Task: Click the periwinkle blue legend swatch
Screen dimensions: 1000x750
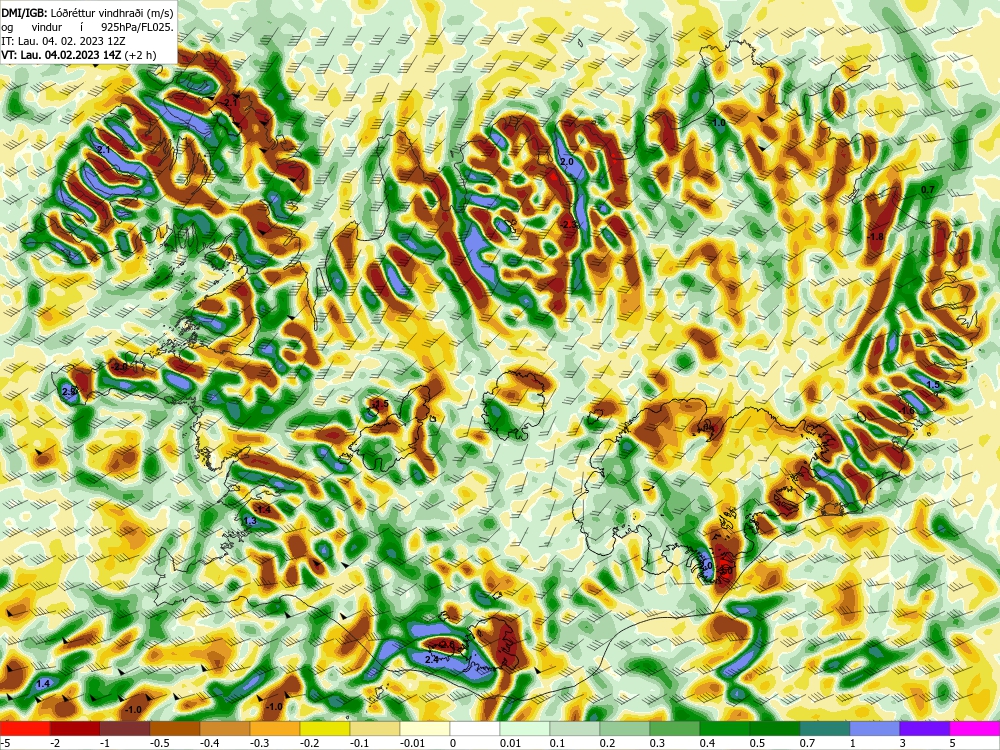Action: 874,728
